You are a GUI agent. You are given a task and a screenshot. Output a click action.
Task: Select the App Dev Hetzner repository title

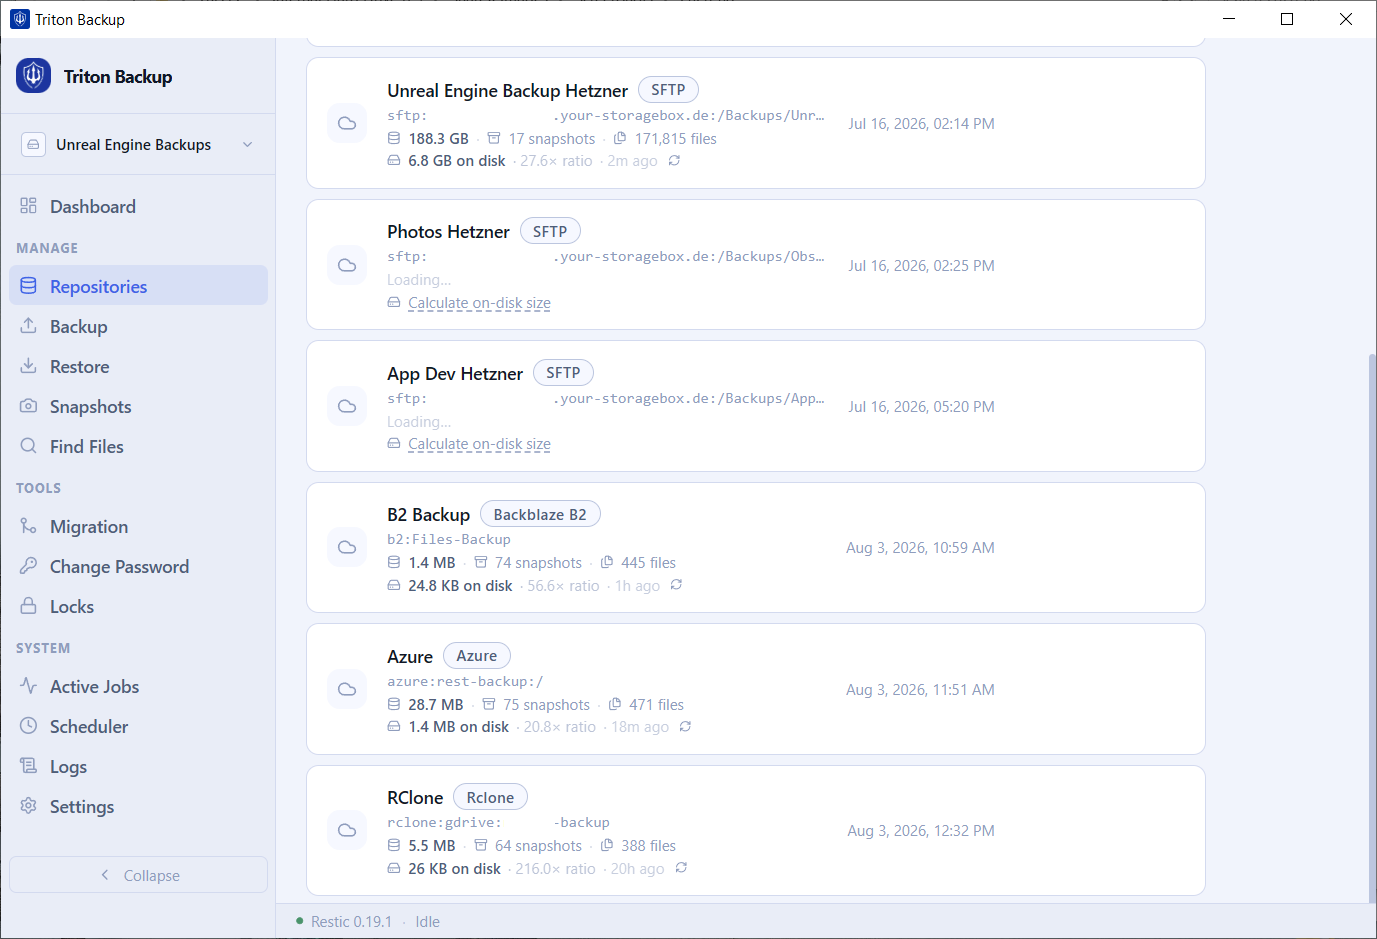click(x=455, y=373)
